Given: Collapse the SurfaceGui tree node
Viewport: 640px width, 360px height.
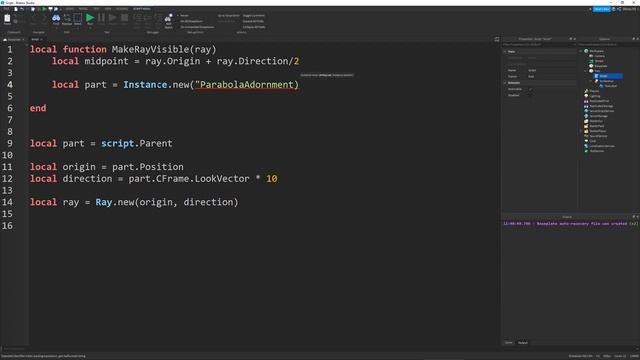Looking at the screenshot, I should point(591,81).
